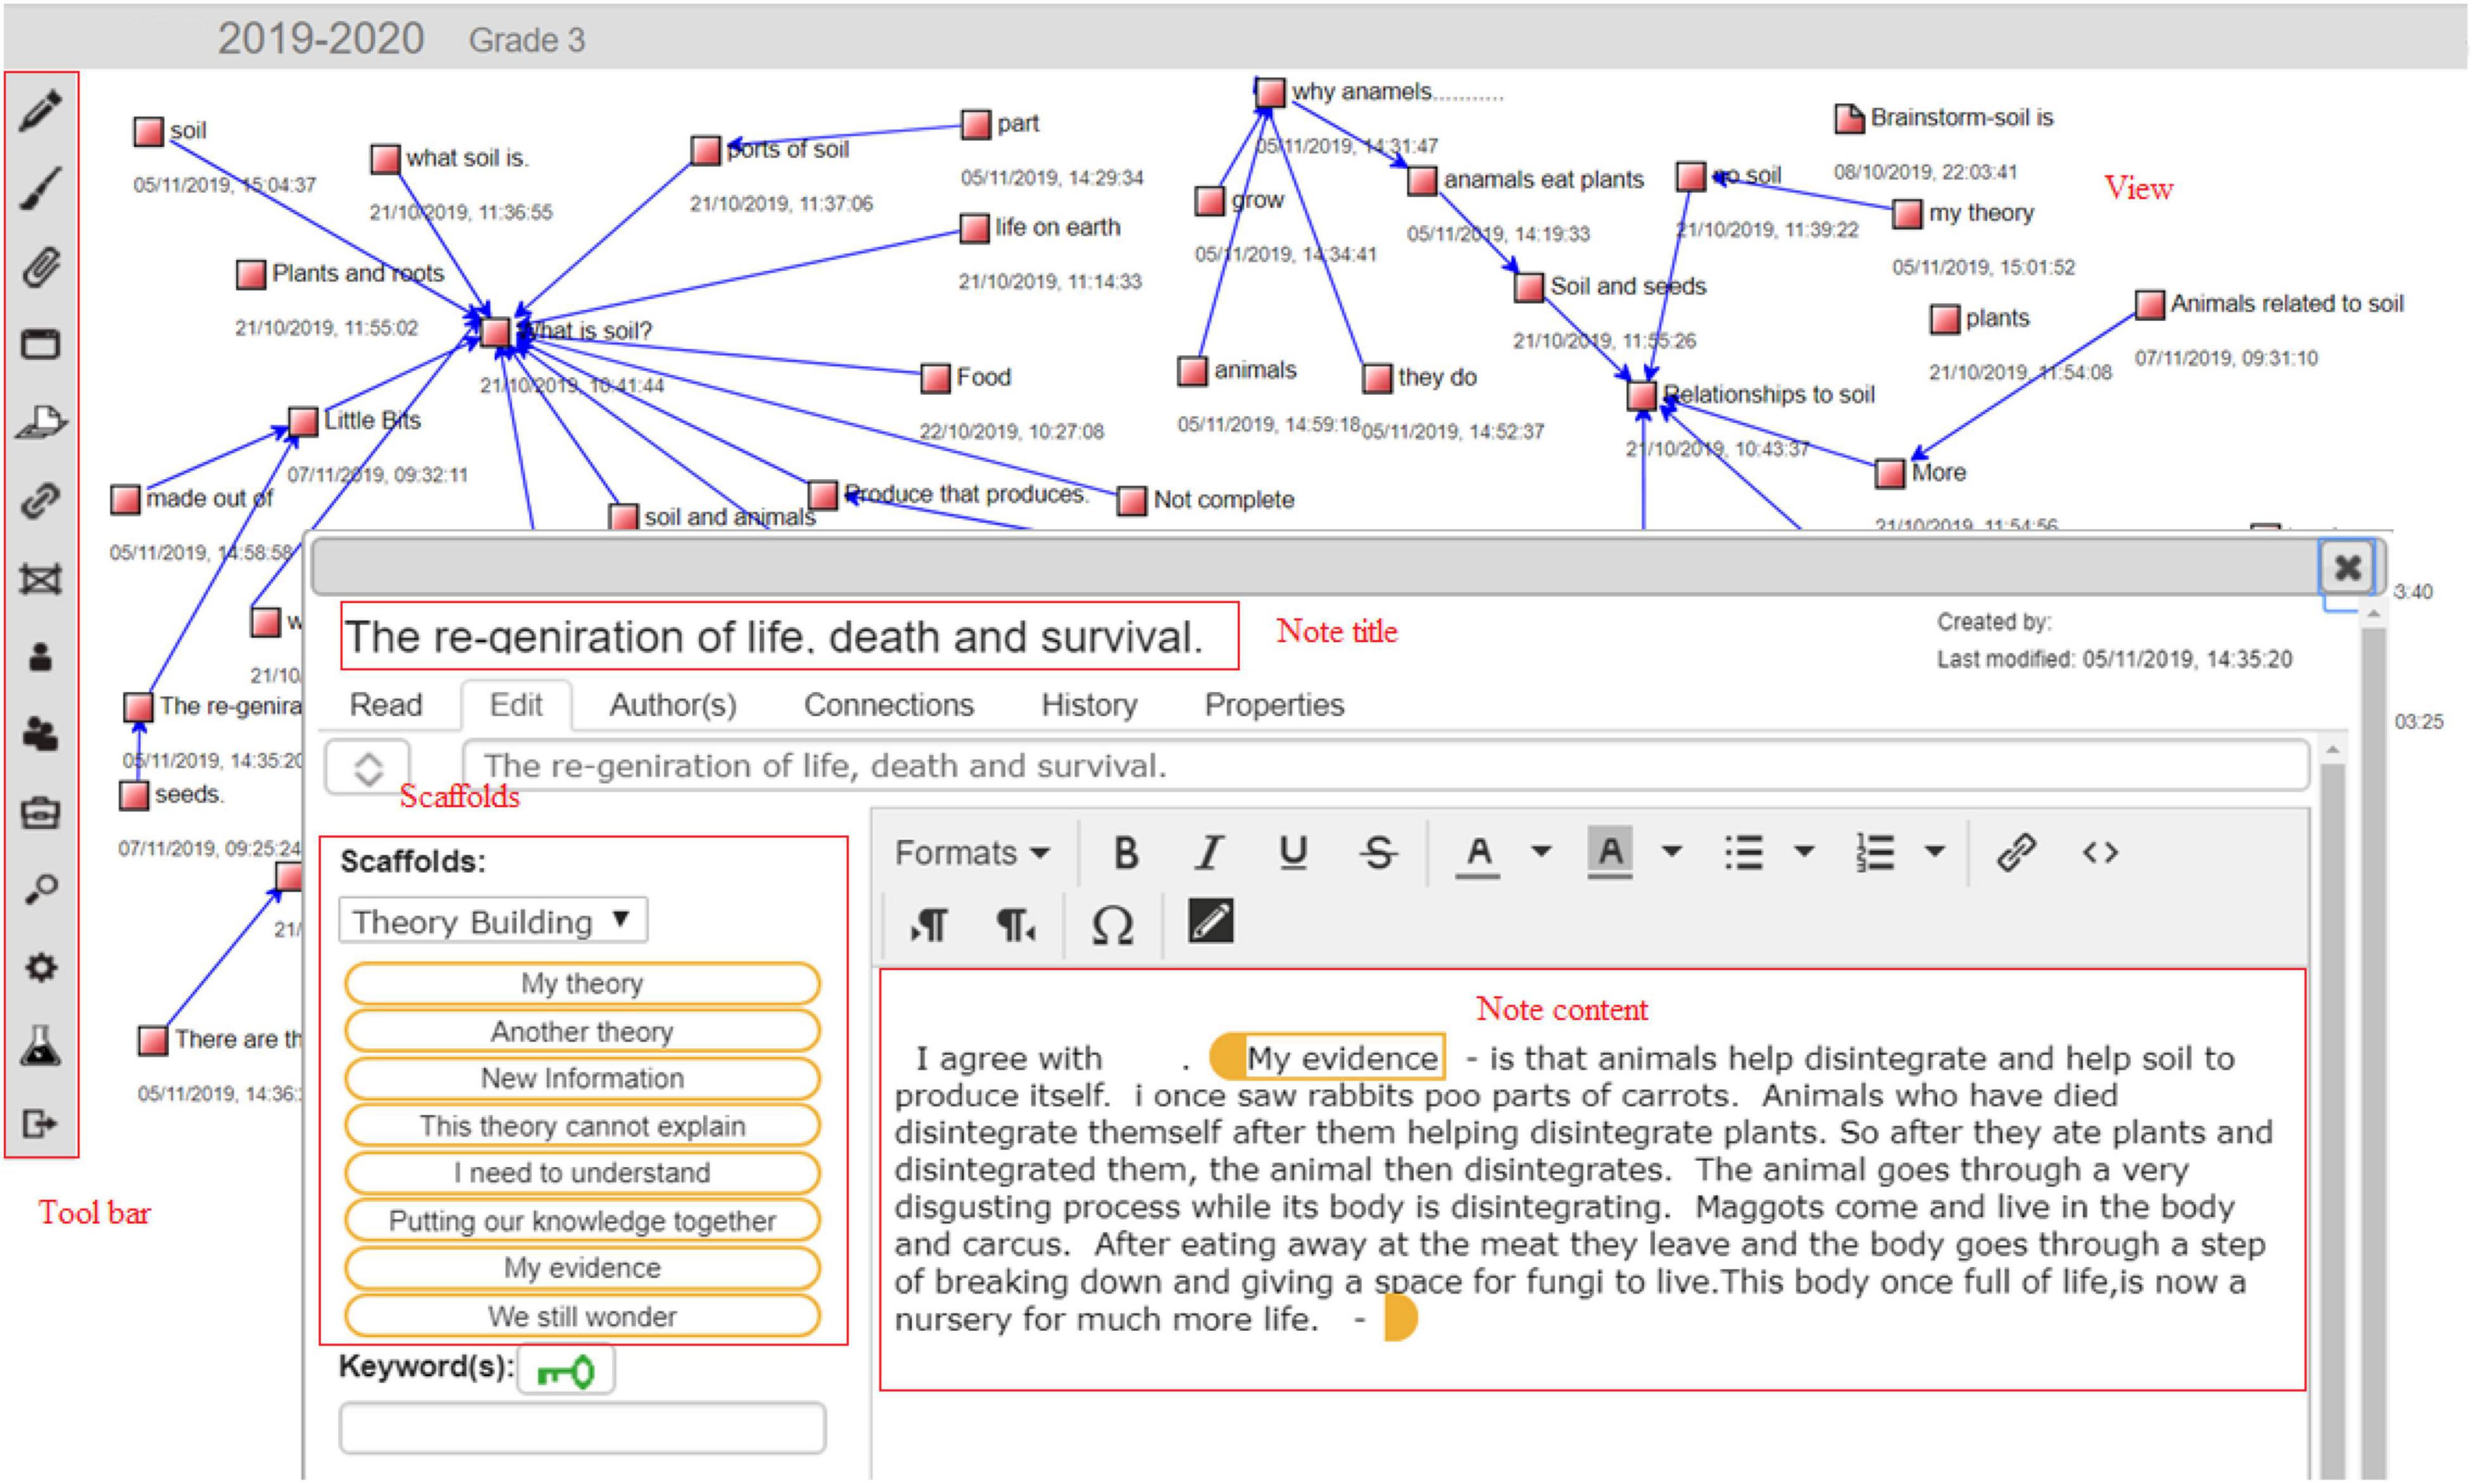Apply bold formatting in editor
The width and height of the screenshot is (2473, 1484).
point(1126,853)
